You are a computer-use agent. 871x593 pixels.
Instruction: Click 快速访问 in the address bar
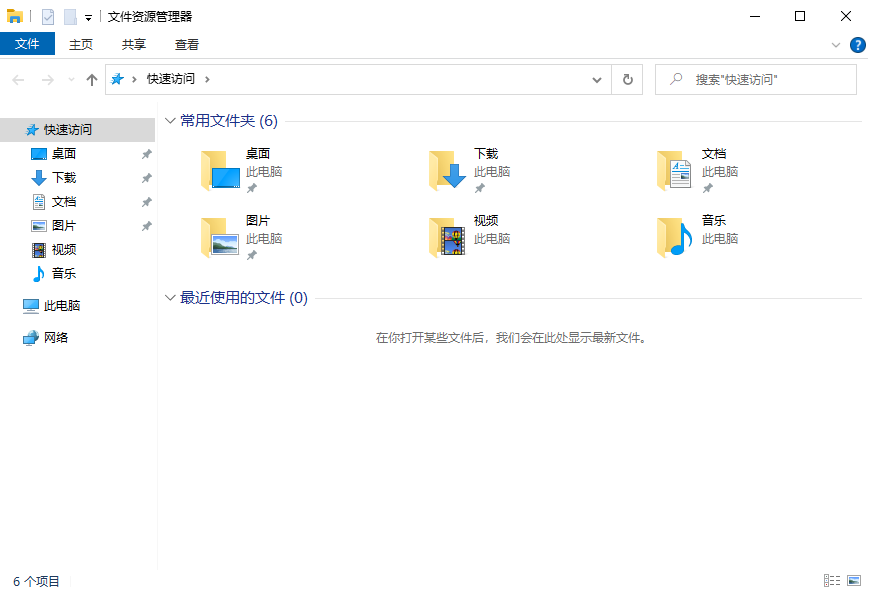click(171, 79)
